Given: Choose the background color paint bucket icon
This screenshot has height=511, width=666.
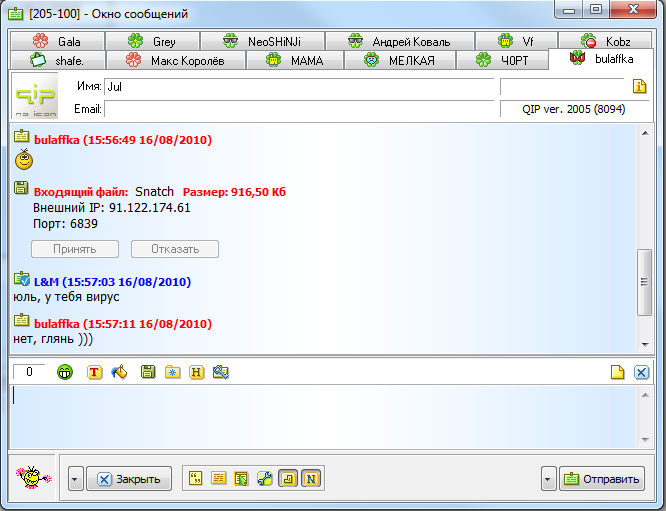Looking at the screenshot, I should click(119, 372).
